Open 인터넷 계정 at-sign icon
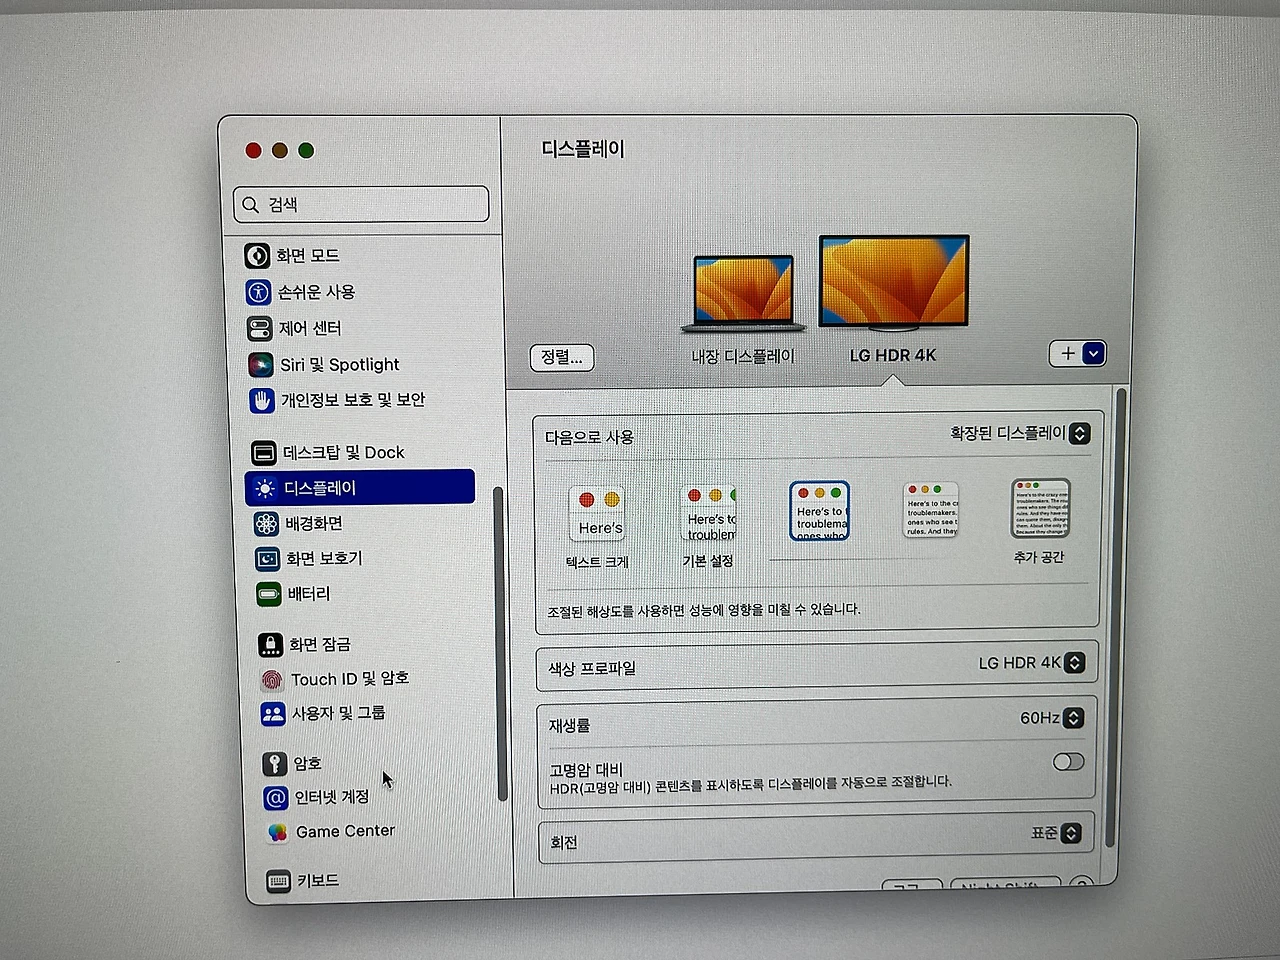 click(x=276, y=798)
